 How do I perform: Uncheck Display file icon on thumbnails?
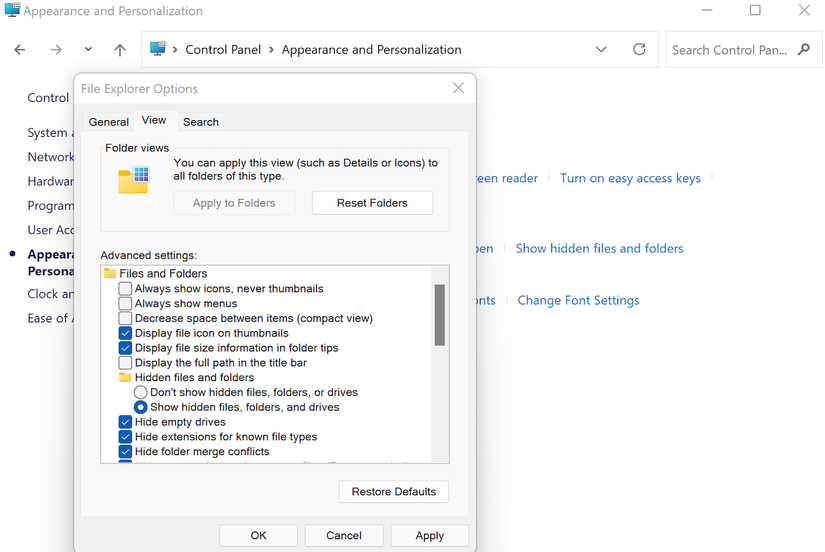coord(125,333)
